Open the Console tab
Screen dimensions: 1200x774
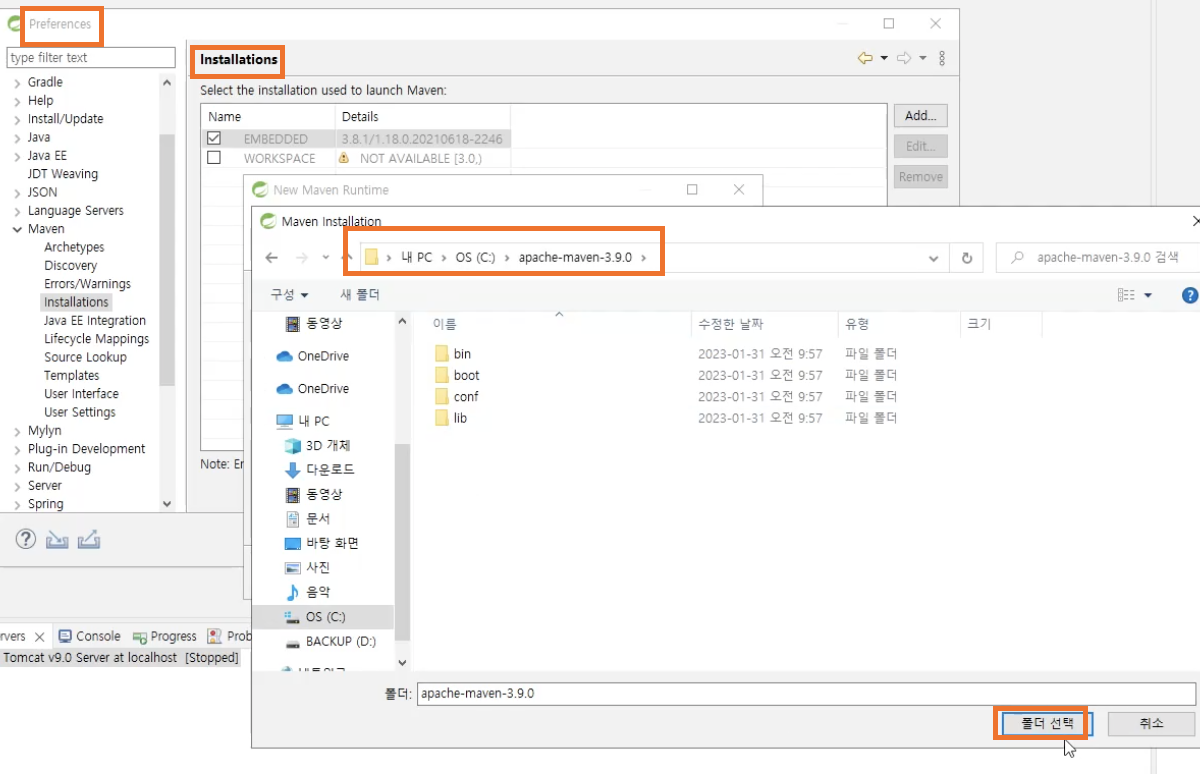pos(89,636)
